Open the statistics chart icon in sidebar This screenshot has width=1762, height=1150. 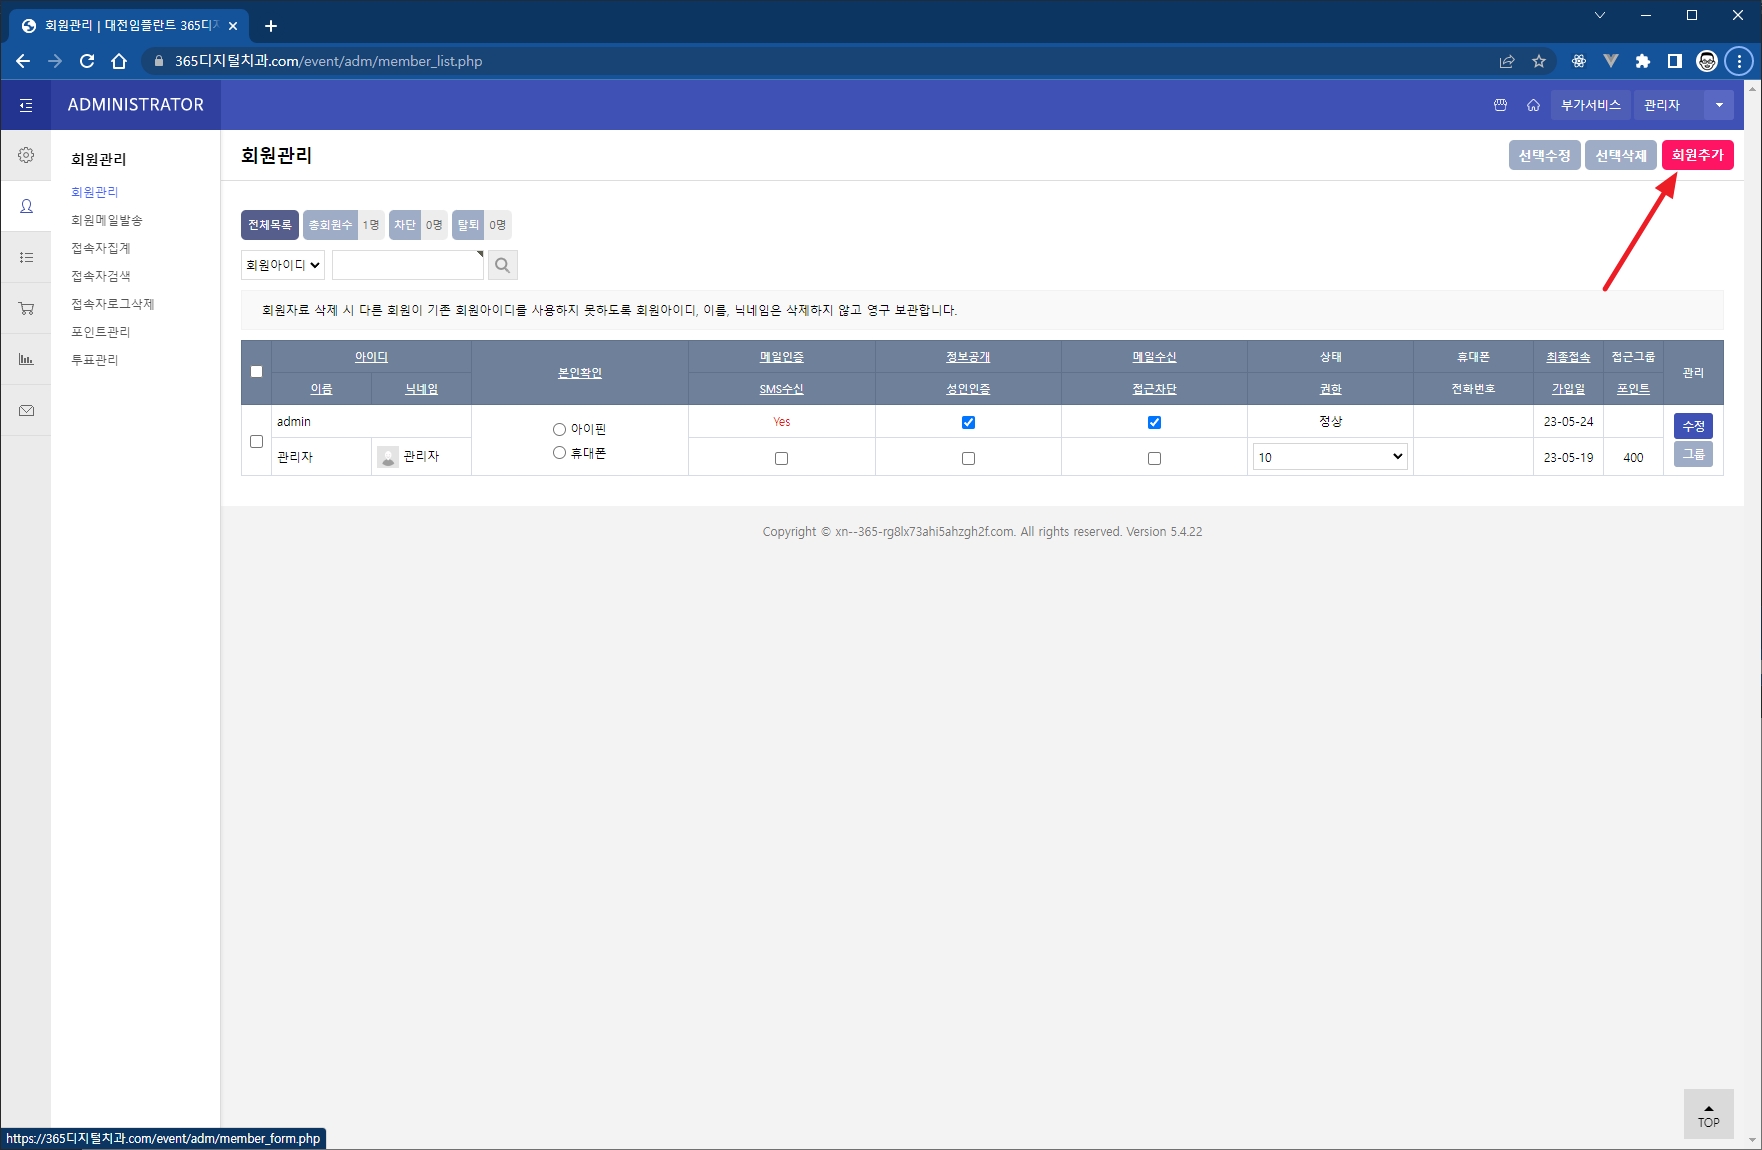tap(26, 359)
